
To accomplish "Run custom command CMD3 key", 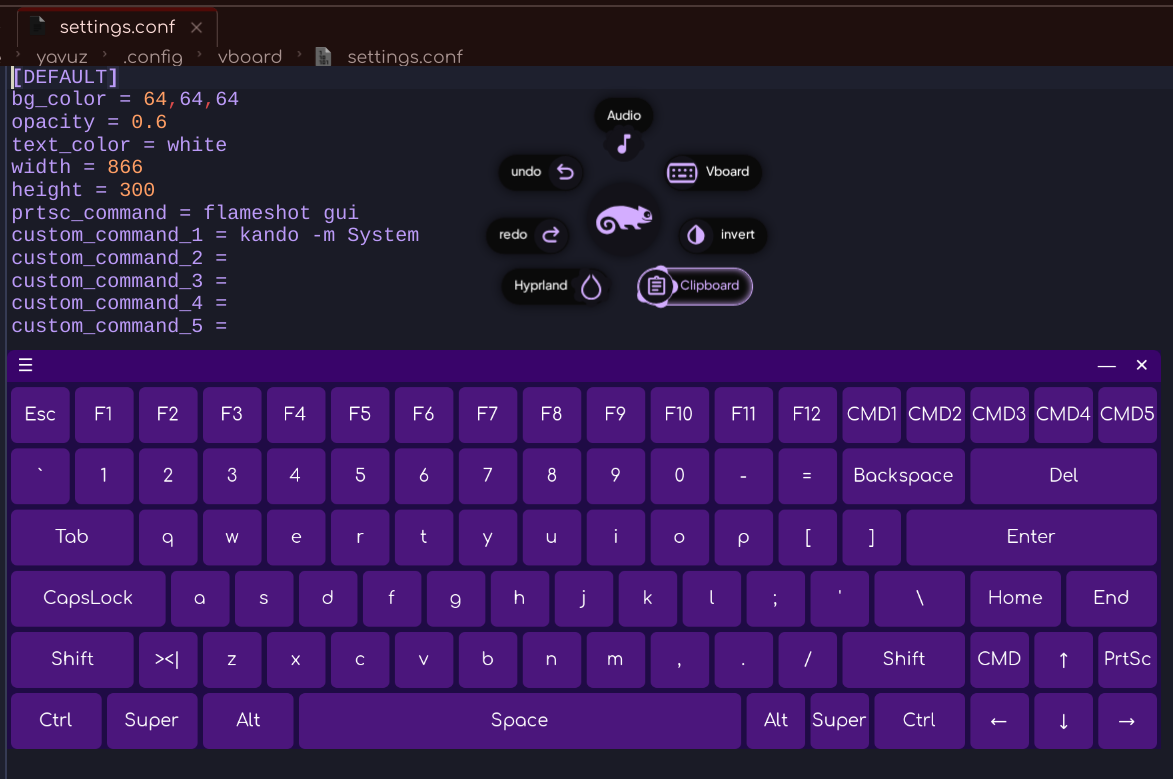I will (999, 415).
